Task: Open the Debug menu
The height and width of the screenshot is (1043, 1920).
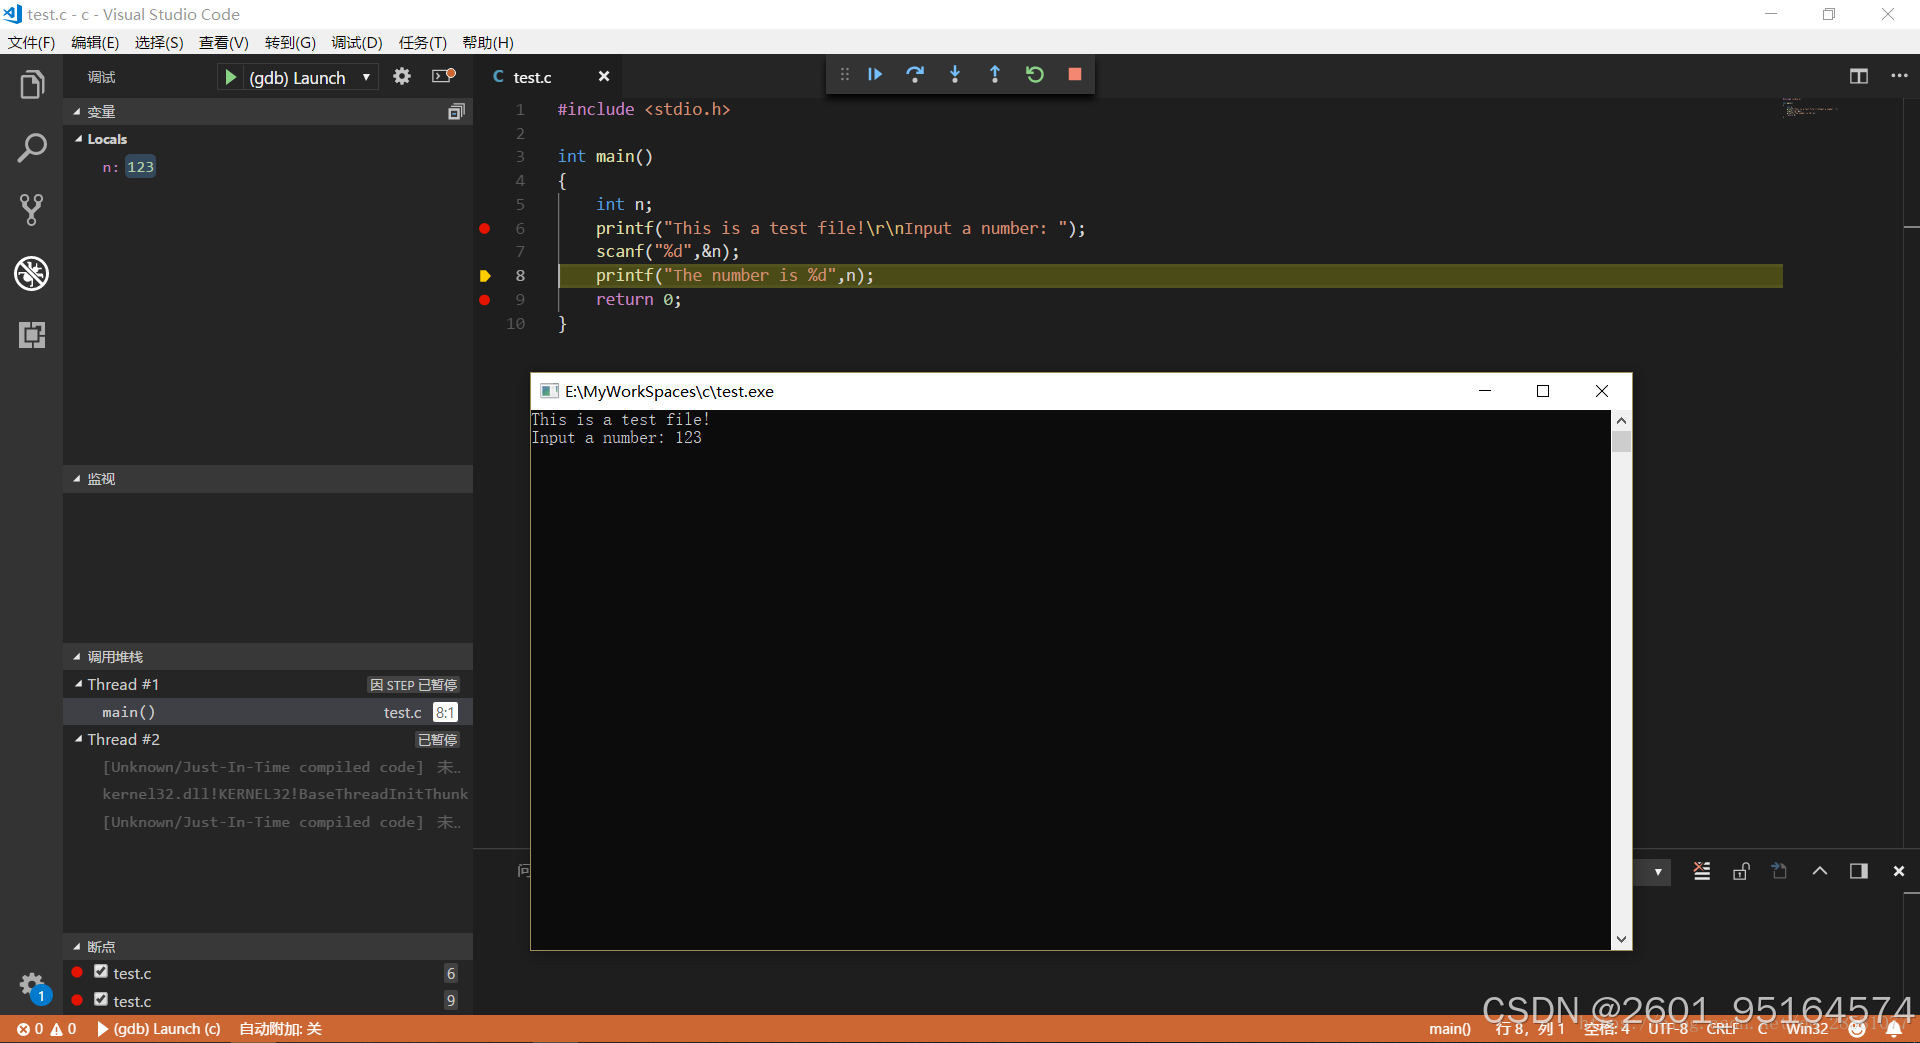Action: point(357,43)
